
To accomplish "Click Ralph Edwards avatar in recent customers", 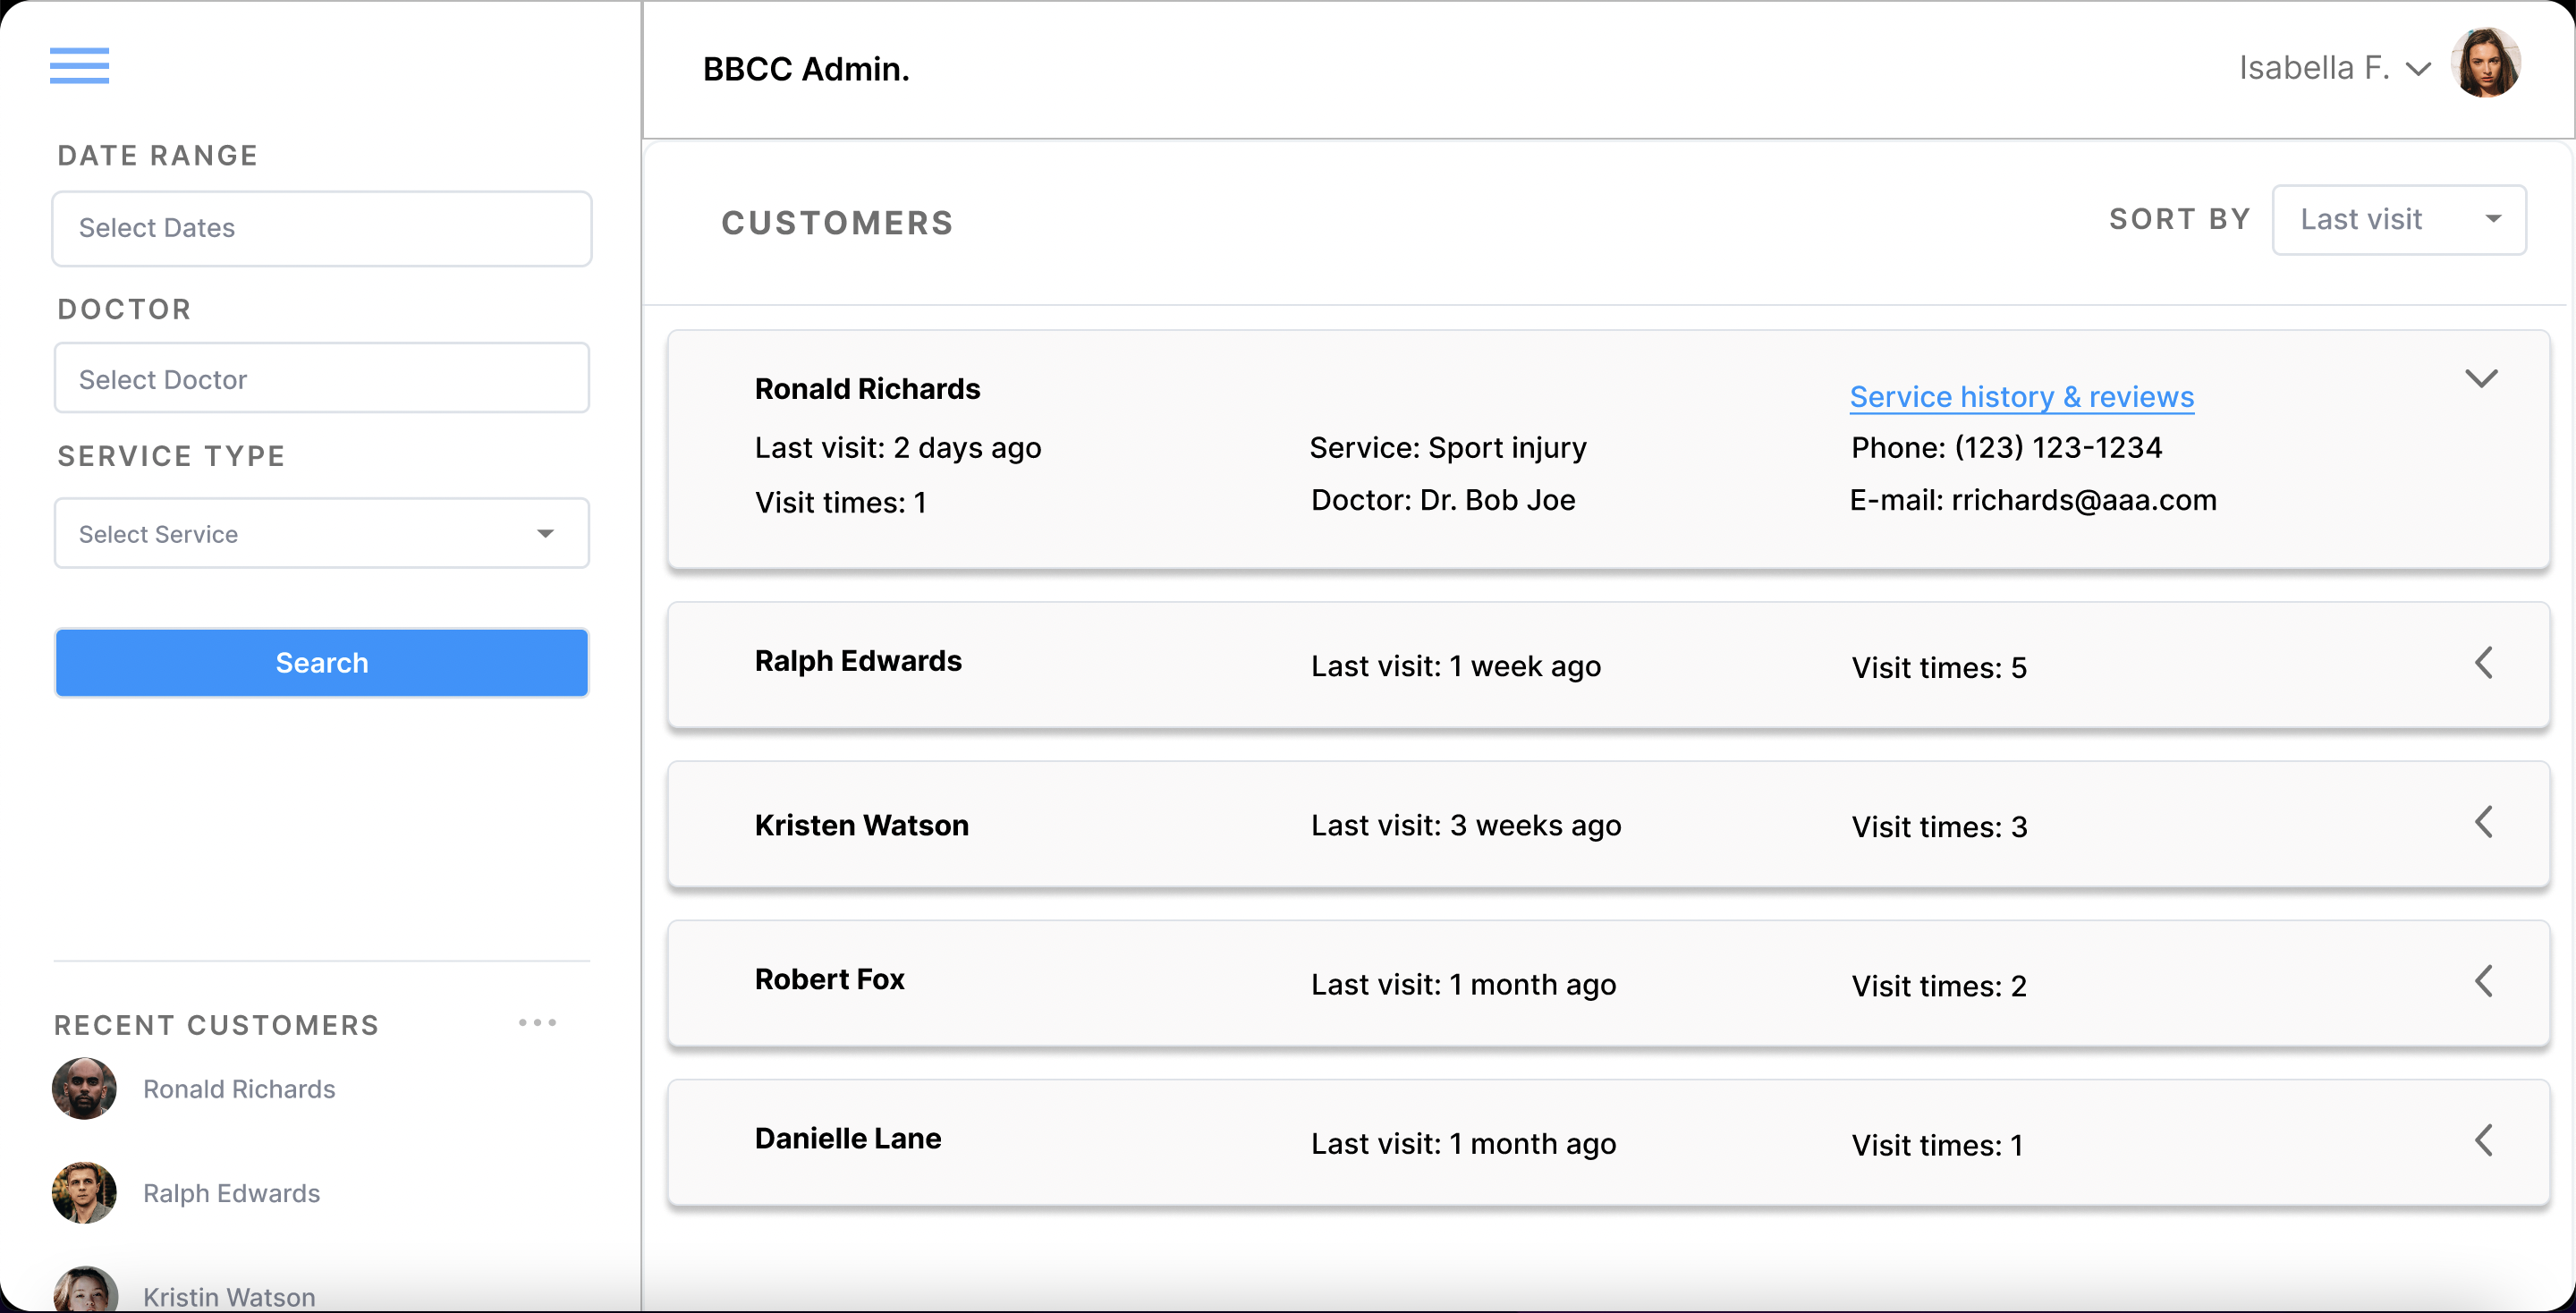I will [x=84, y=1192].
